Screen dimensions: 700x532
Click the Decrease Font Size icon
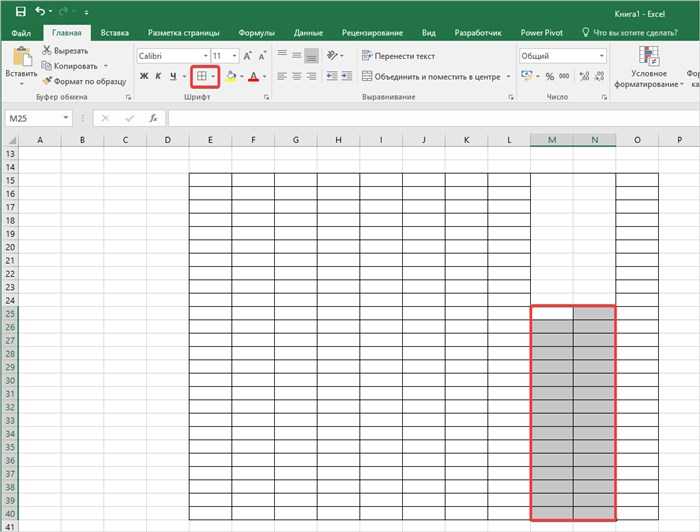pyautogui.click(x=262, y=56)
